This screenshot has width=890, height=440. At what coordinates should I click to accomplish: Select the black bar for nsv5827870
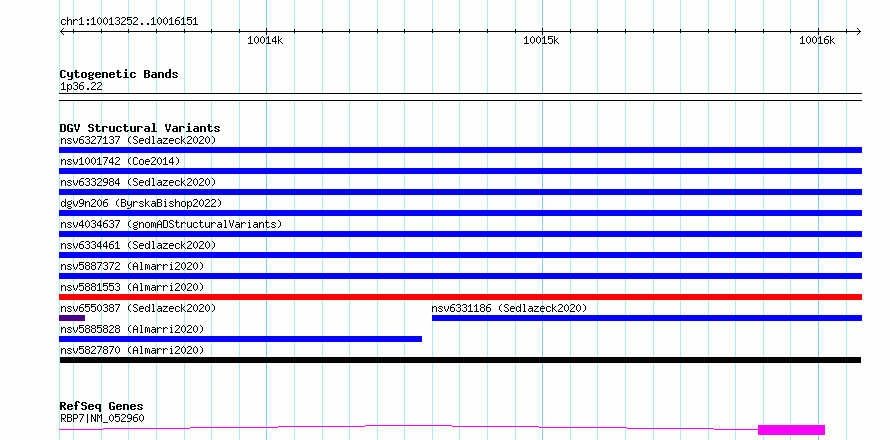(x=460, y=360)
